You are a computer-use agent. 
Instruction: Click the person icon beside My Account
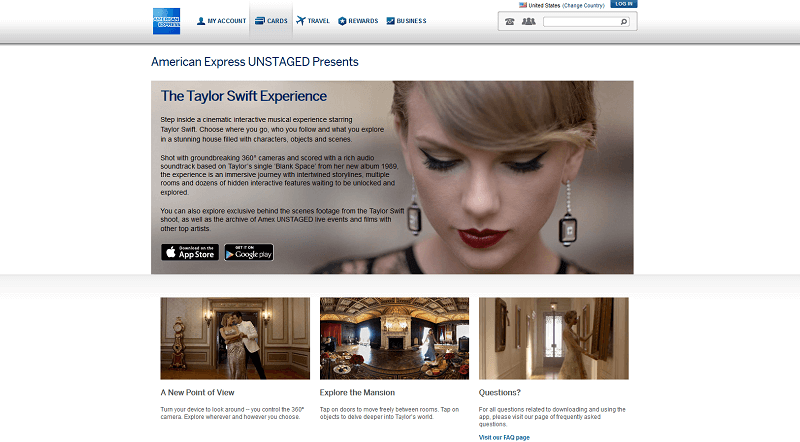201,21
